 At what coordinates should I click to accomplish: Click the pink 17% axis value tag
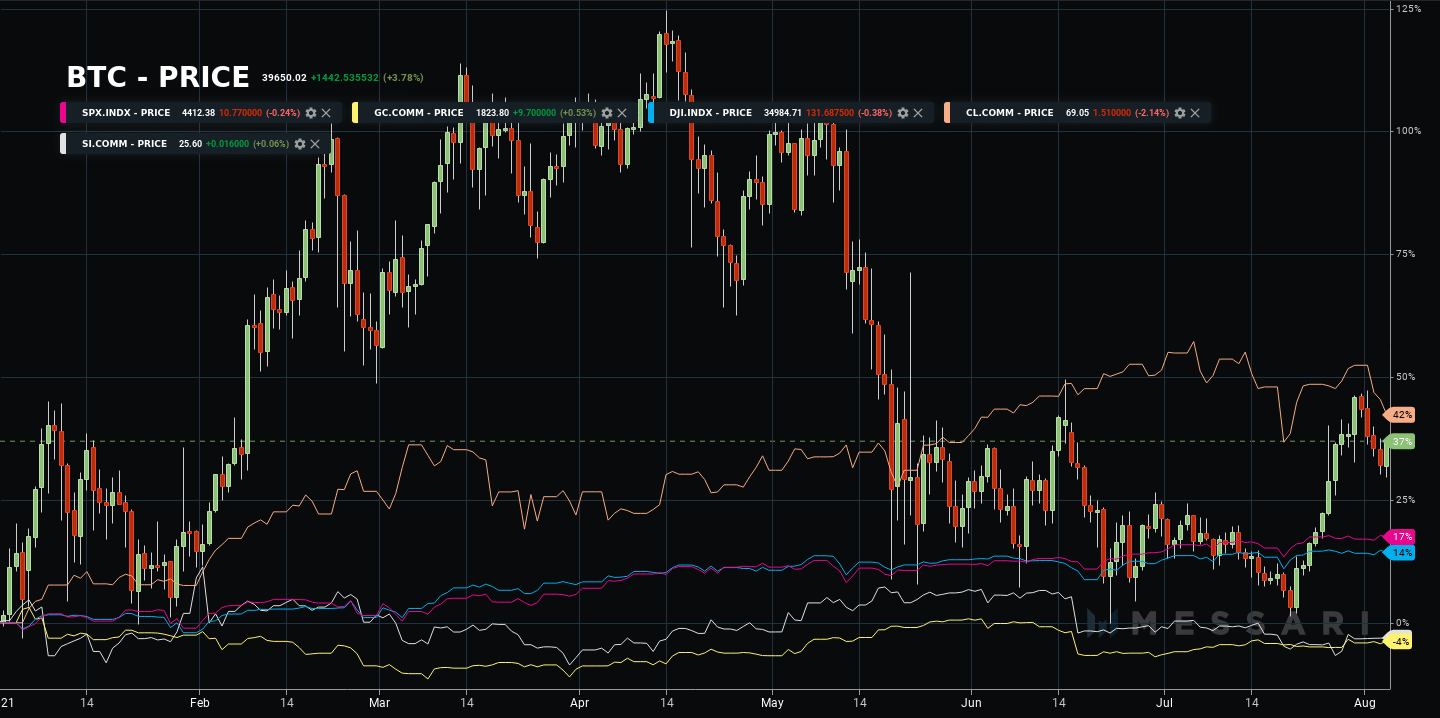(x=1401, y=537)
